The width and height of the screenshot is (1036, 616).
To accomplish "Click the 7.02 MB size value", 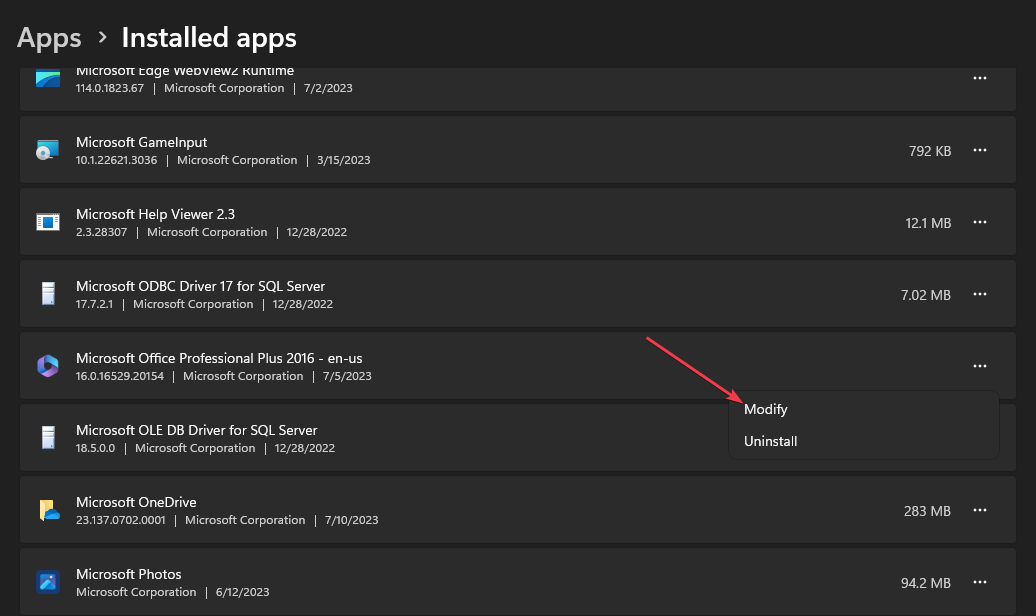I will (926, 295).
